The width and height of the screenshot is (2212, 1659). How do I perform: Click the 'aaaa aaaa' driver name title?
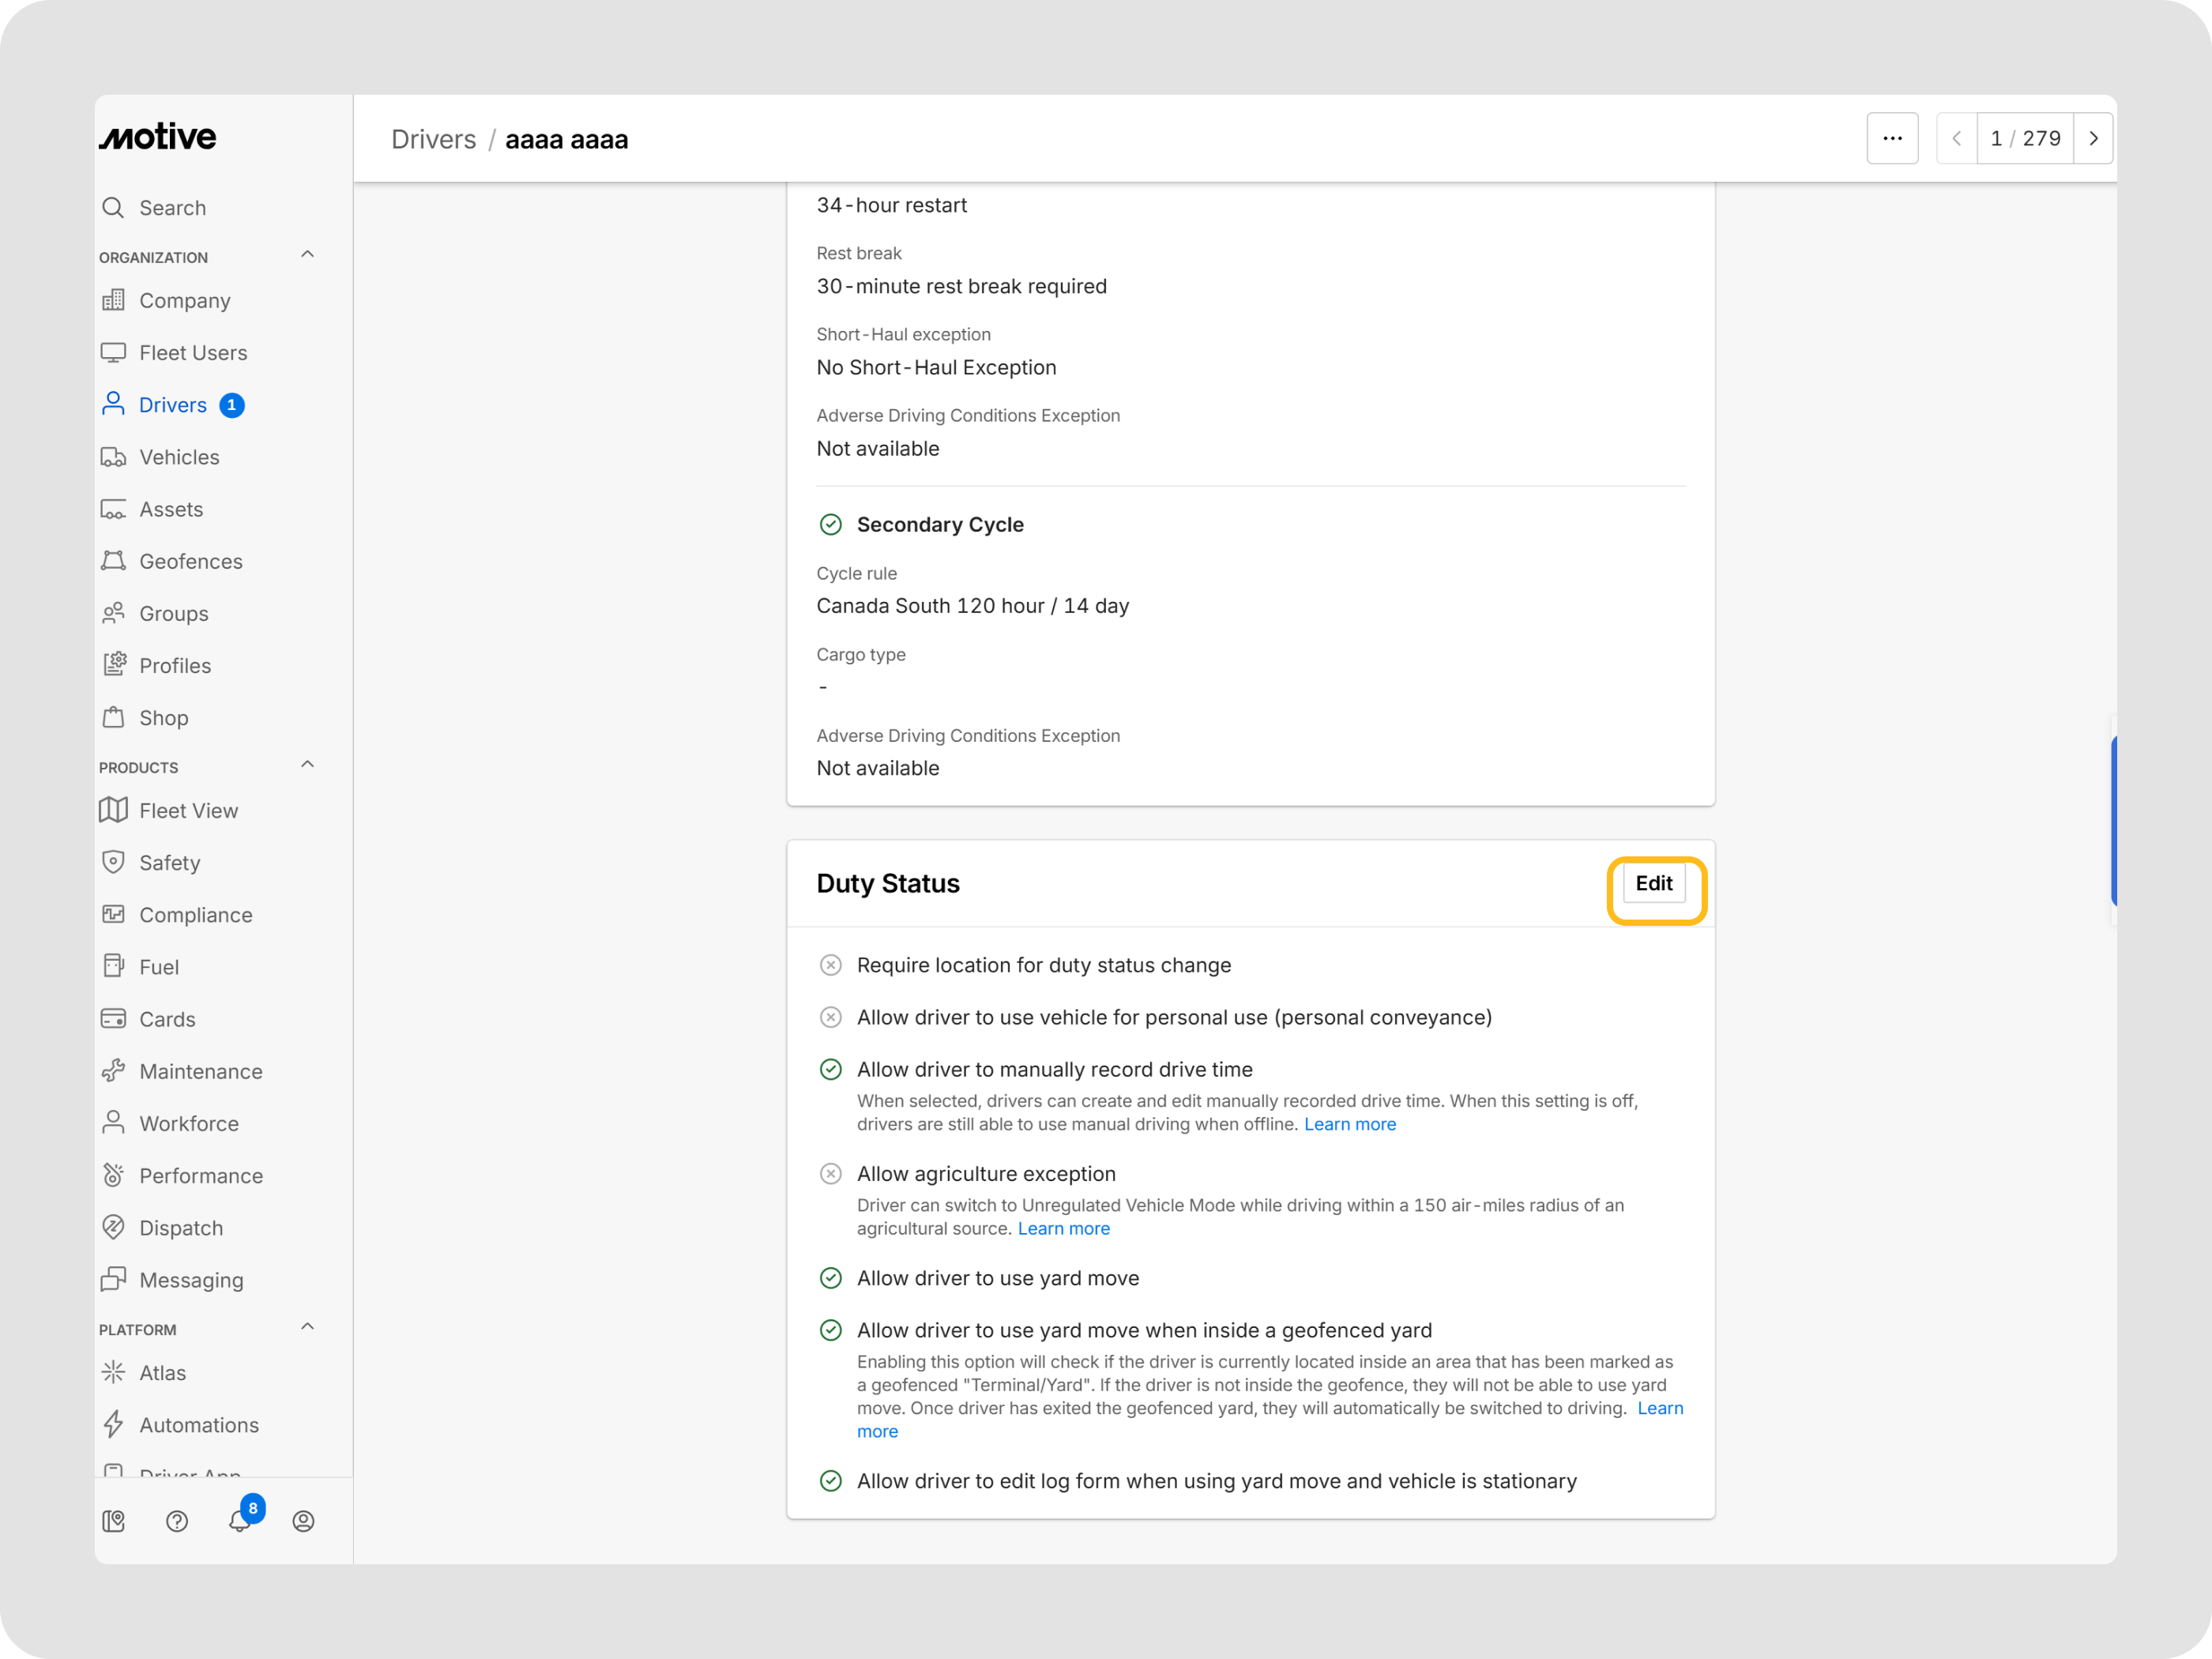click(x=567, y=139)
